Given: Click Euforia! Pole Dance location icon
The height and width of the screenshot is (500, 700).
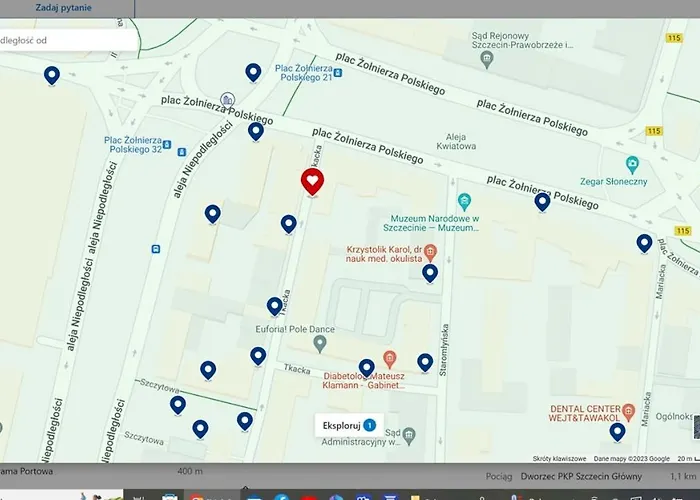Looking at the screenshot, I should tap(320, 344).
